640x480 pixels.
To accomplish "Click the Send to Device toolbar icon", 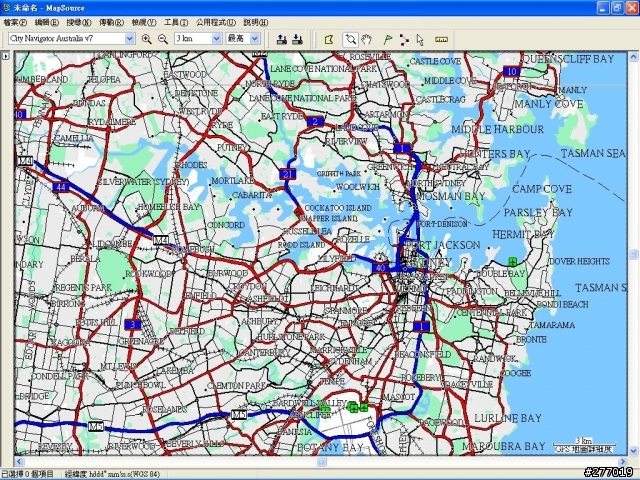I will coord(281,39).
